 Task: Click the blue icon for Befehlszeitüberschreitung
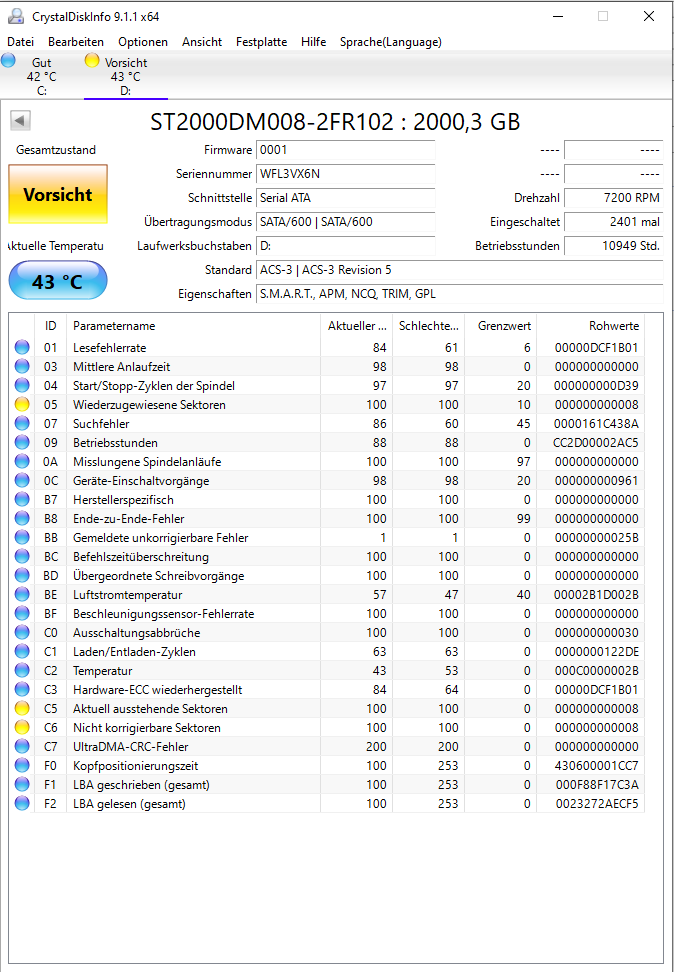pyautogui.click(x=22, y=557)
